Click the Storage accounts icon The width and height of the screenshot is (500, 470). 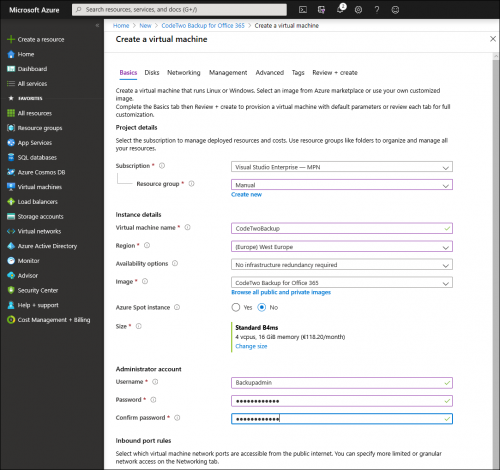11,217
